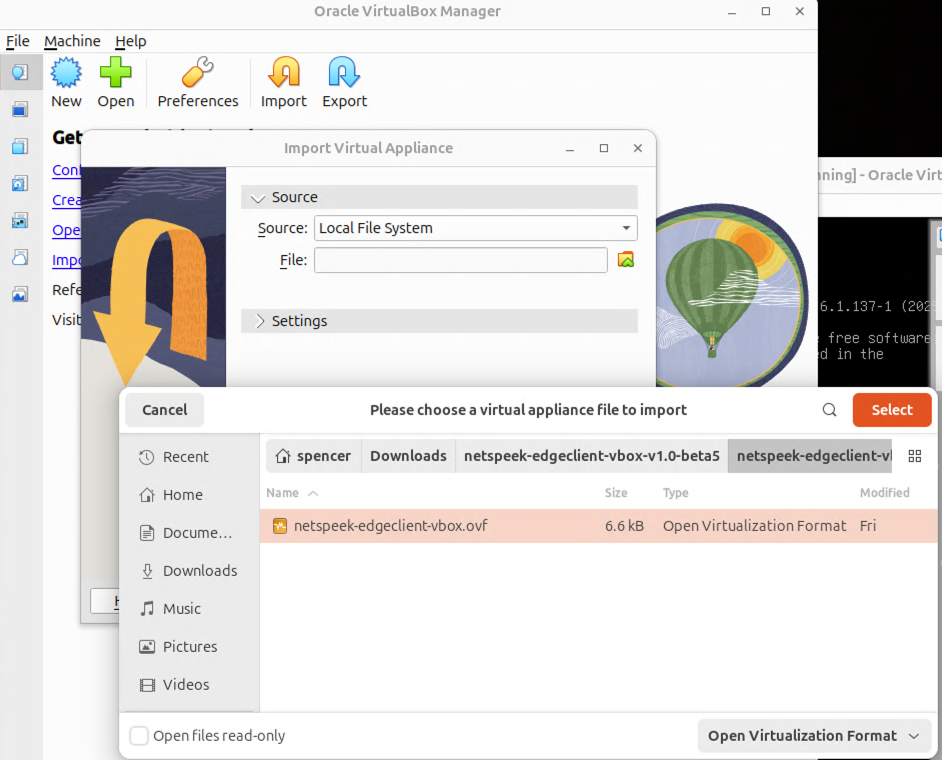Select netspeek-edgeclient-vbox.ovf file
This screenshot has width=942, height=760.
[391, 526]
